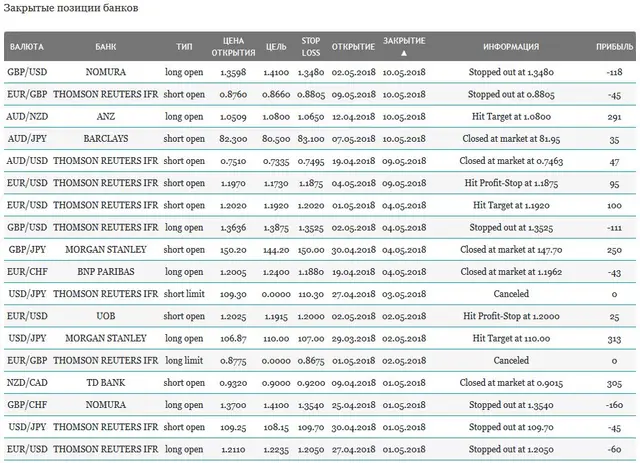The width and height of the screenshot is (640, 463).
Task: Select the BARCLAYS bank cell
Action: 106,139
